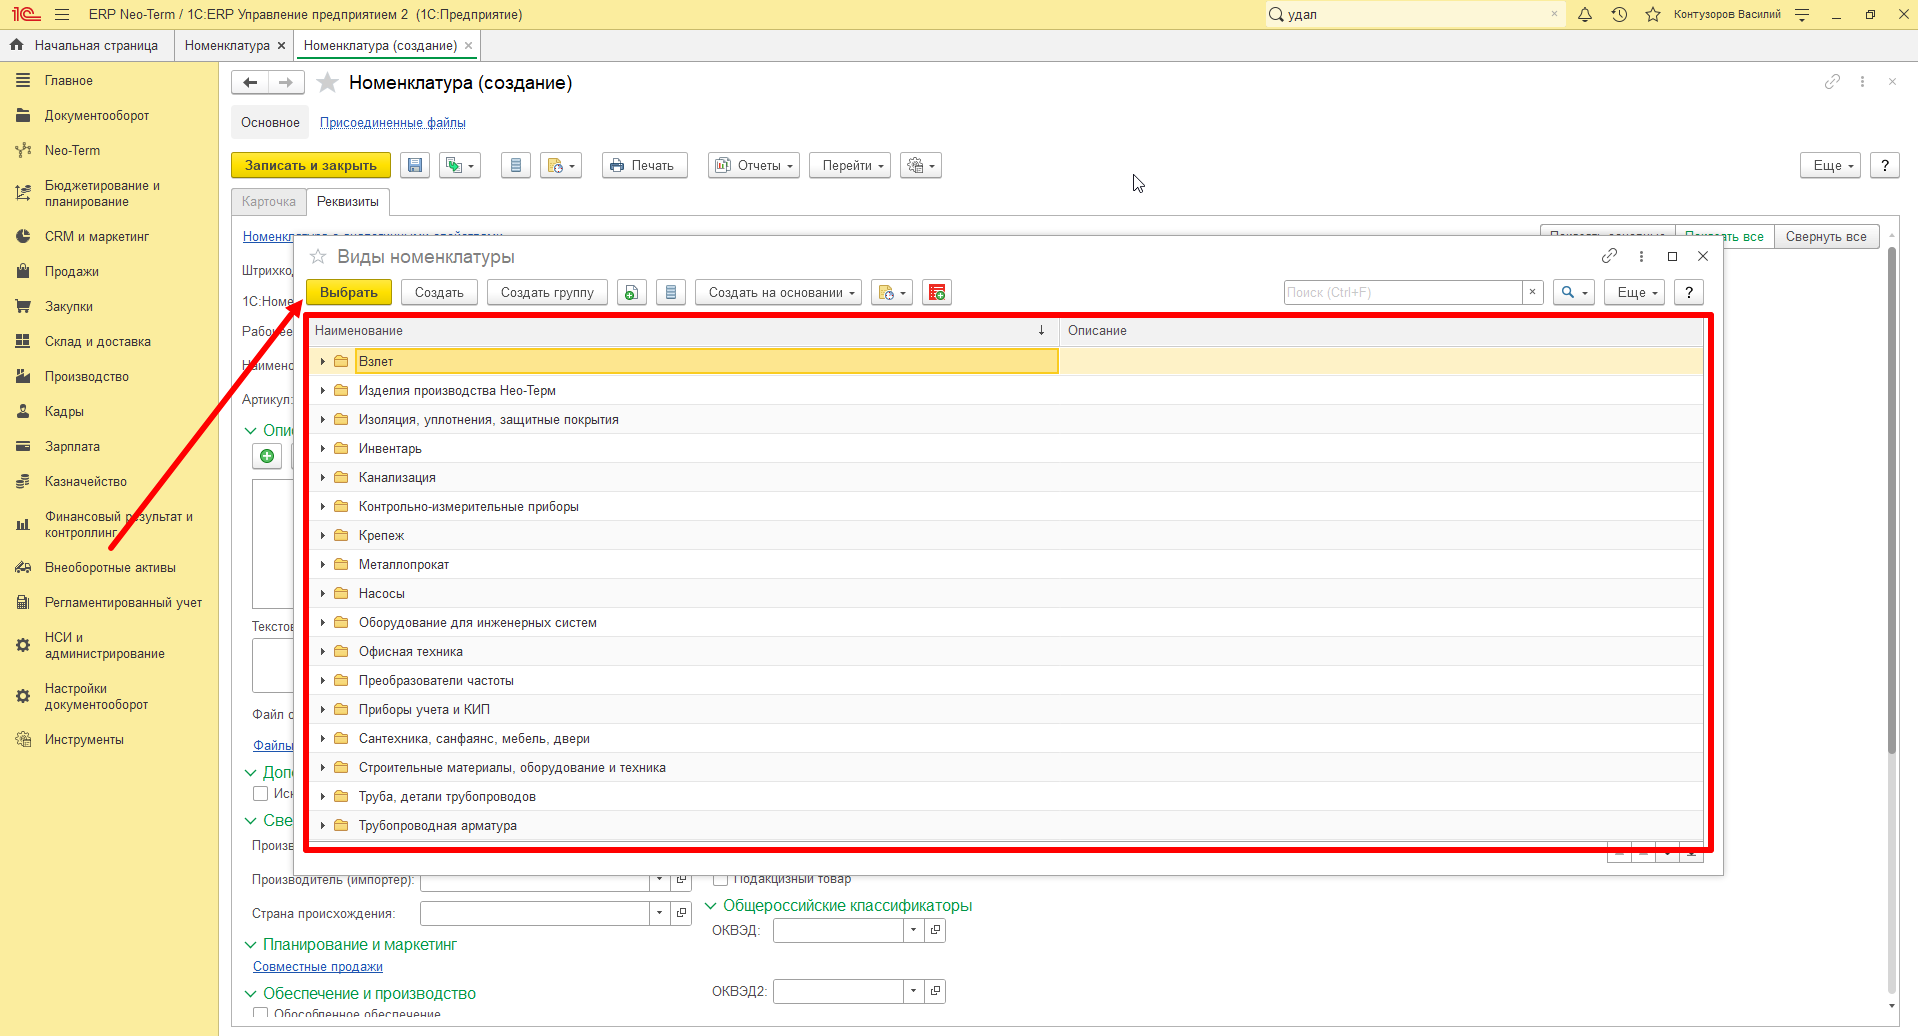The image size is (1918, 1036).
Task: Open Склад и доставка in the sidebar
Action: (98, 342)
